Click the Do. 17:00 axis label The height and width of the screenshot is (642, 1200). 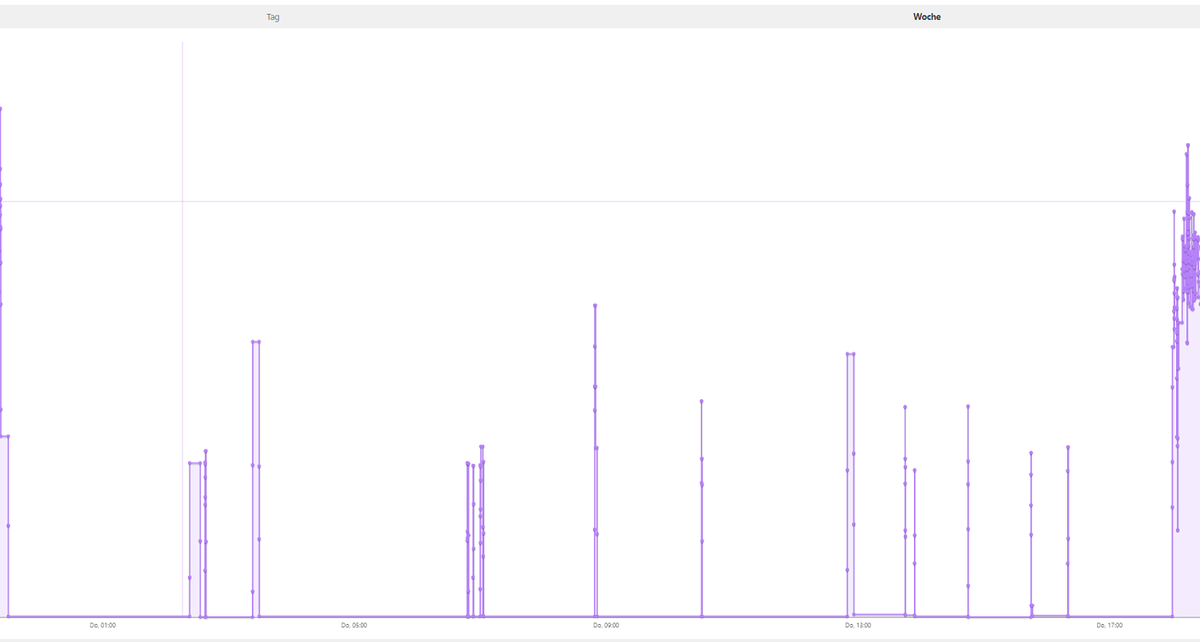[x=1109, y=626]
